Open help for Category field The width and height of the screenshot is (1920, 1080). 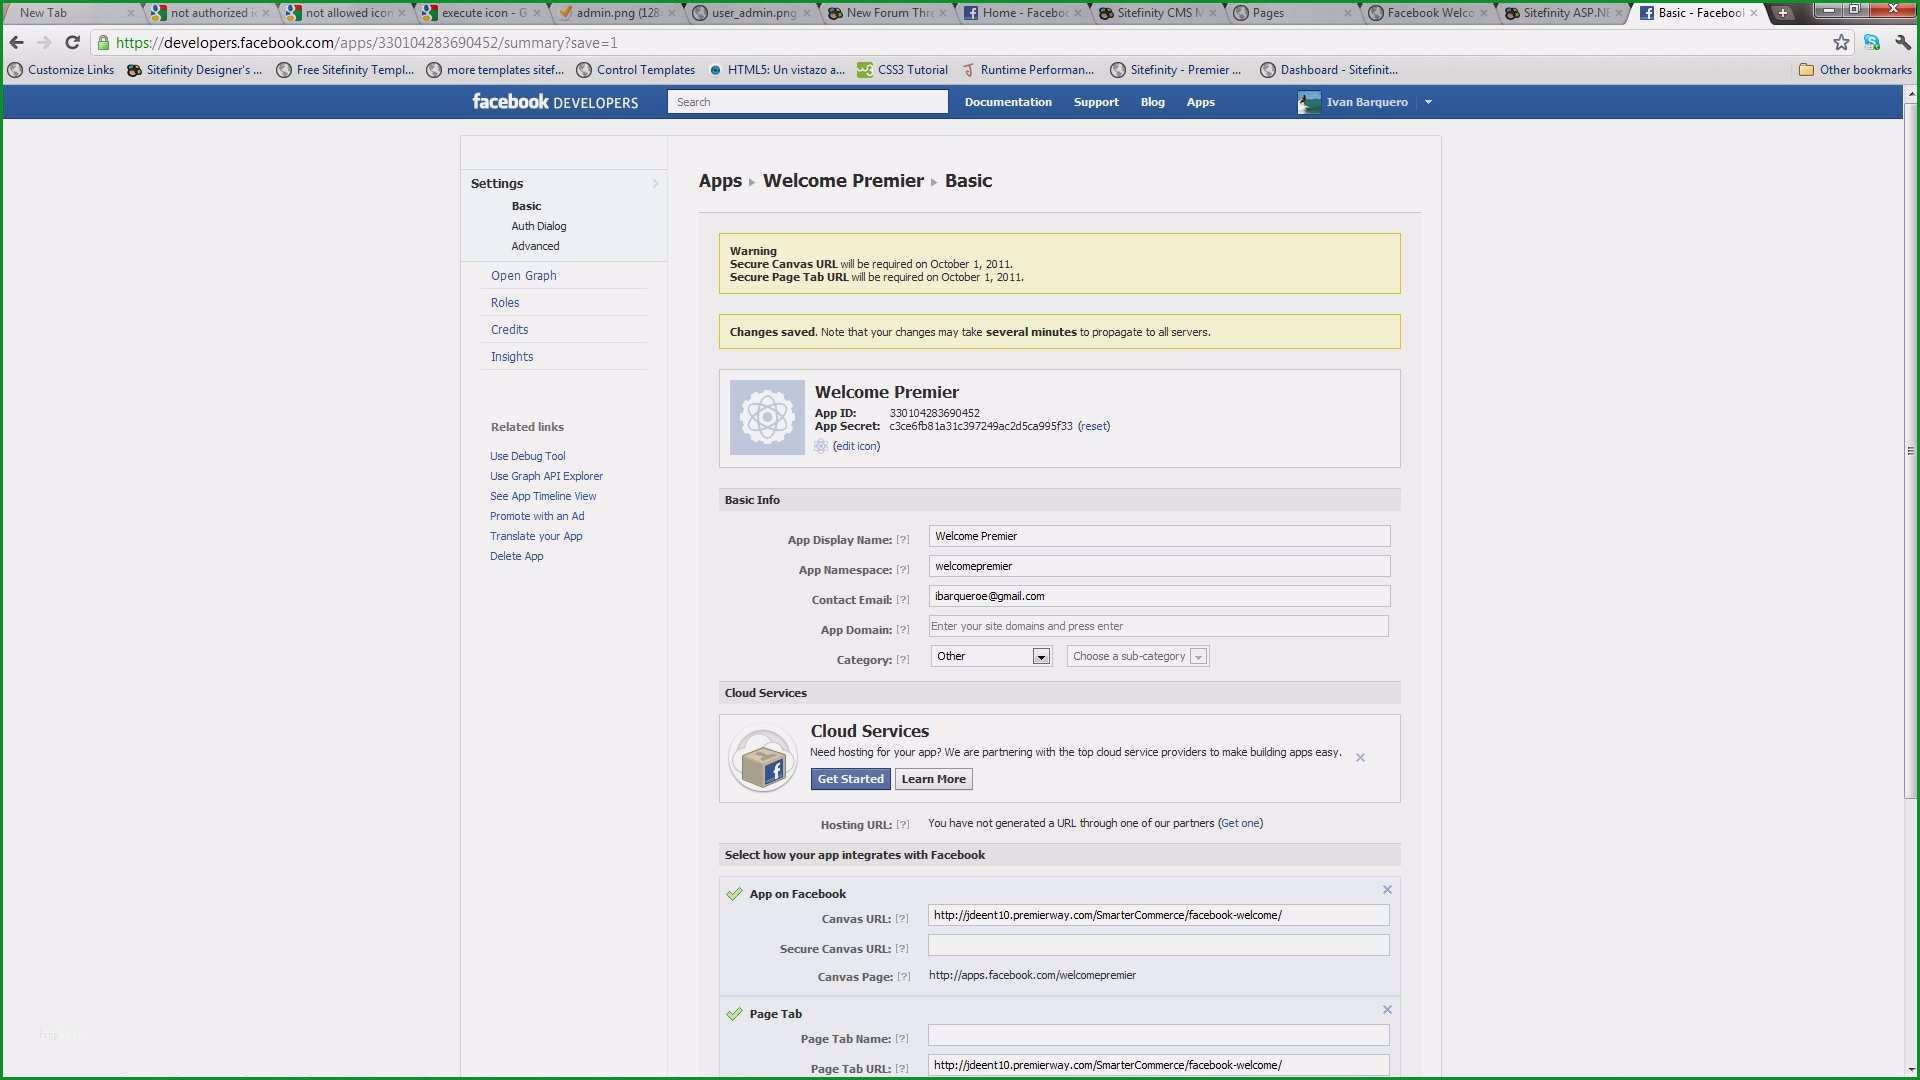click(x=903, y=659)
